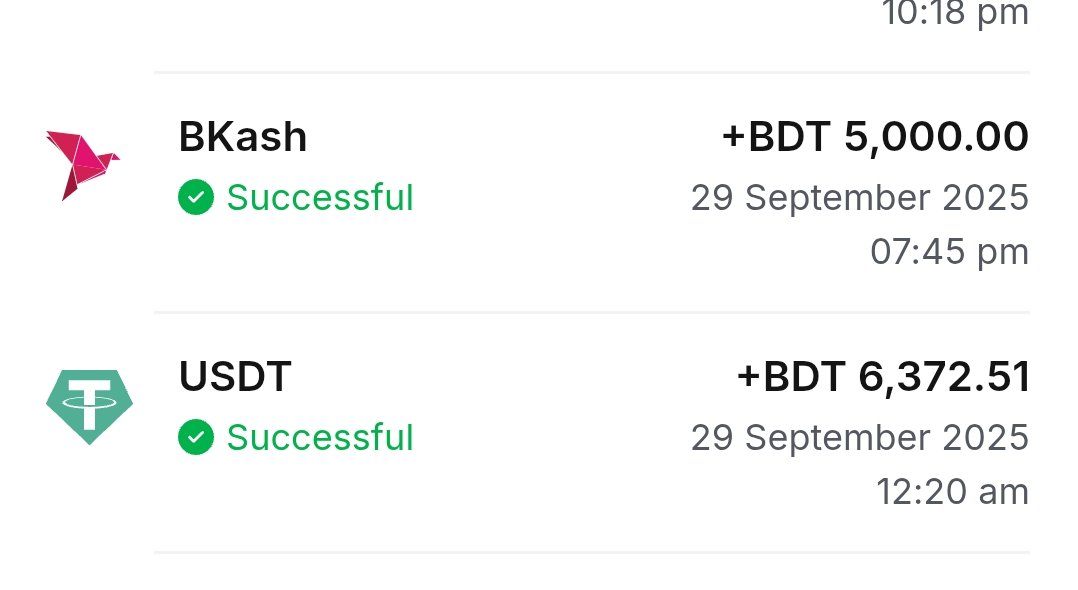Click the green checkmark in the USDT row
This screenshot has height=590, width=1078.
196,437
